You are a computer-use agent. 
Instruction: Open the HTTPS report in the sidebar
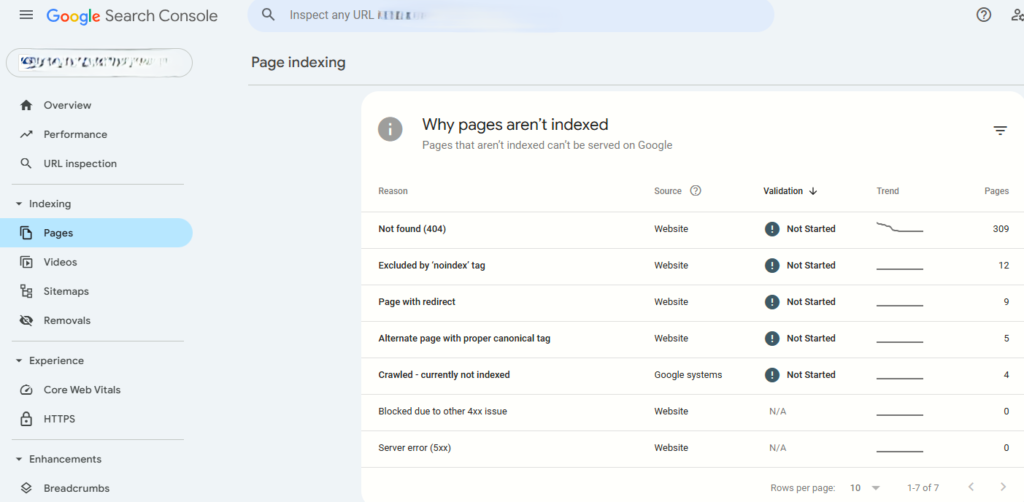point(97,418)
